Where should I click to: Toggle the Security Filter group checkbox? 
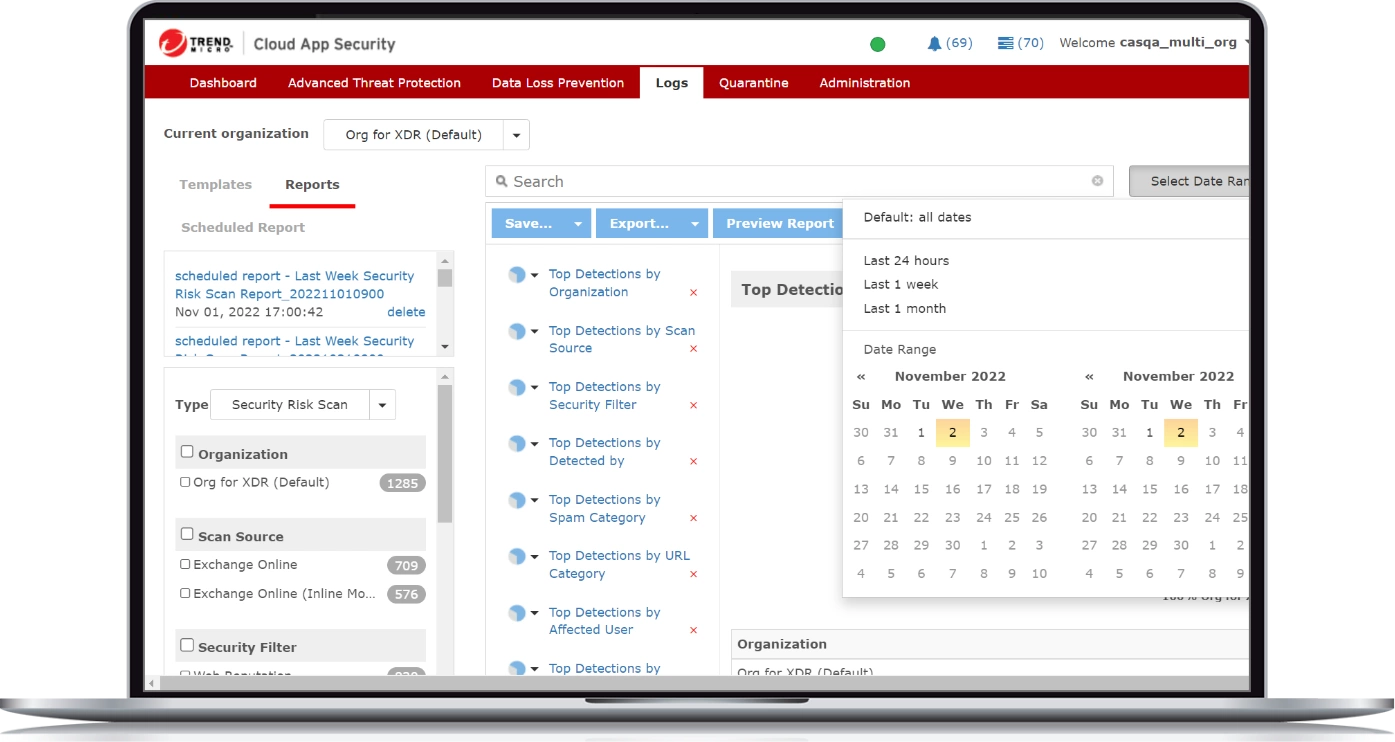point(187,646)
